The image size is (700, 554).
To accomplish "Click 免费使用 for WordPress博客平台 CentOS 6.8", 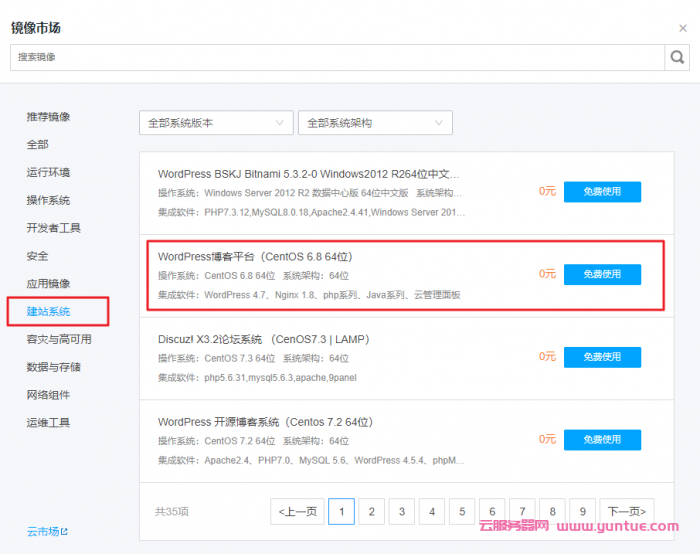I will point(602,274).
